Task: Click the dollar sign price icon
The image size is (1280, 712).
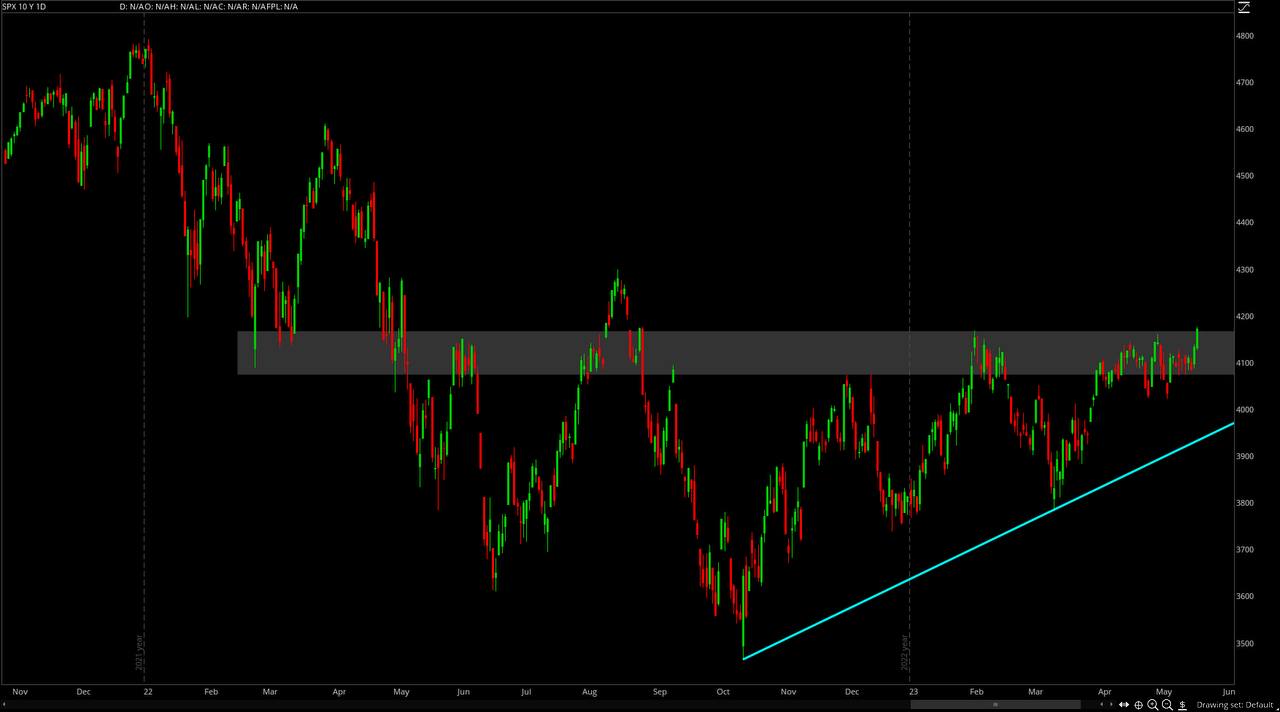Action: click(x=1182, y=705)
